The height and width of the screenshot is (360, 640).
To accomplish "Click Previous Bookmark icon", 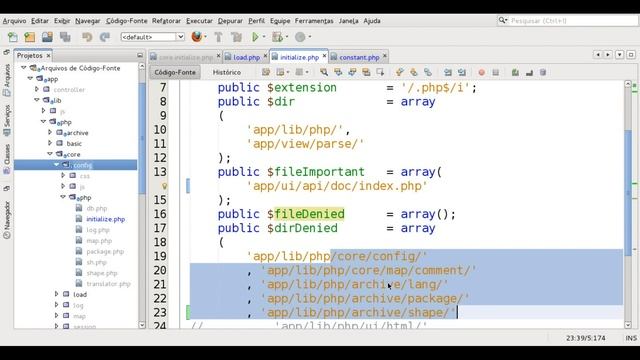I will 400,72.
